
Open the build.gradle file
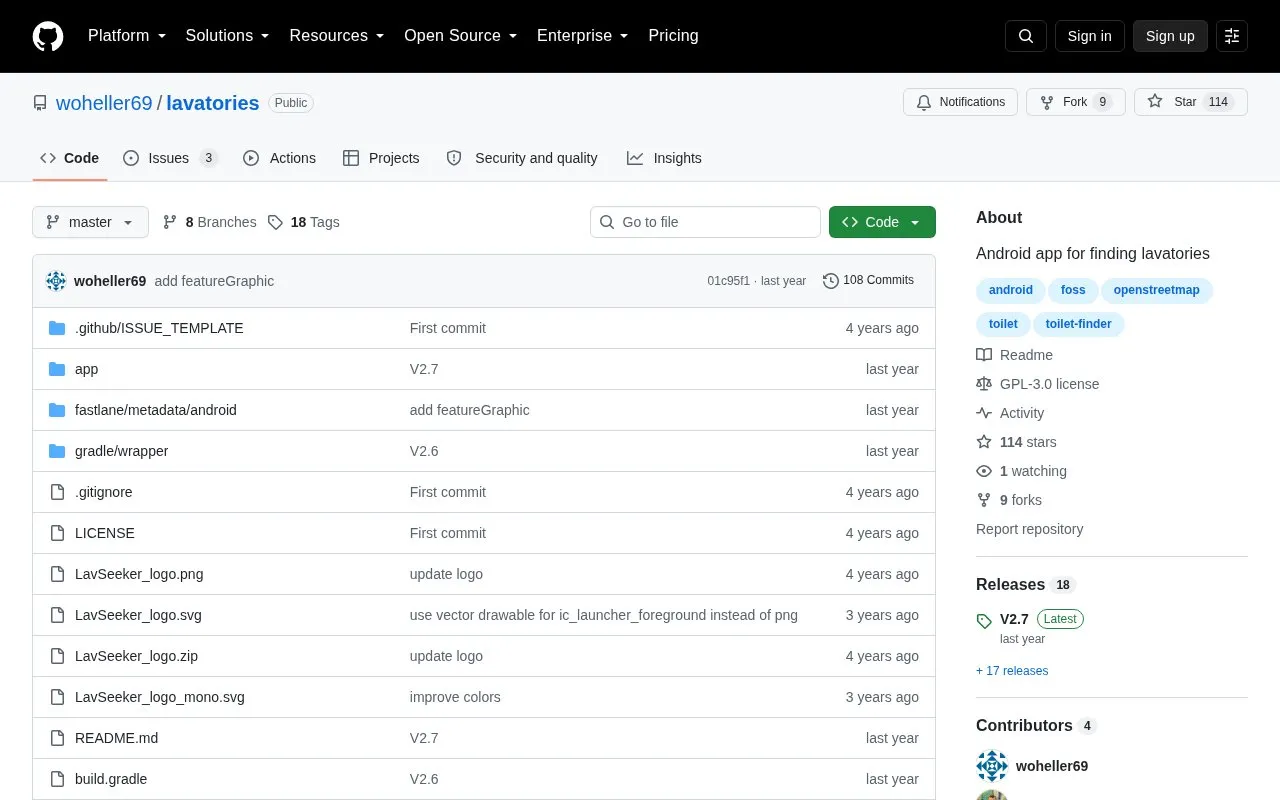pos(111,779)
